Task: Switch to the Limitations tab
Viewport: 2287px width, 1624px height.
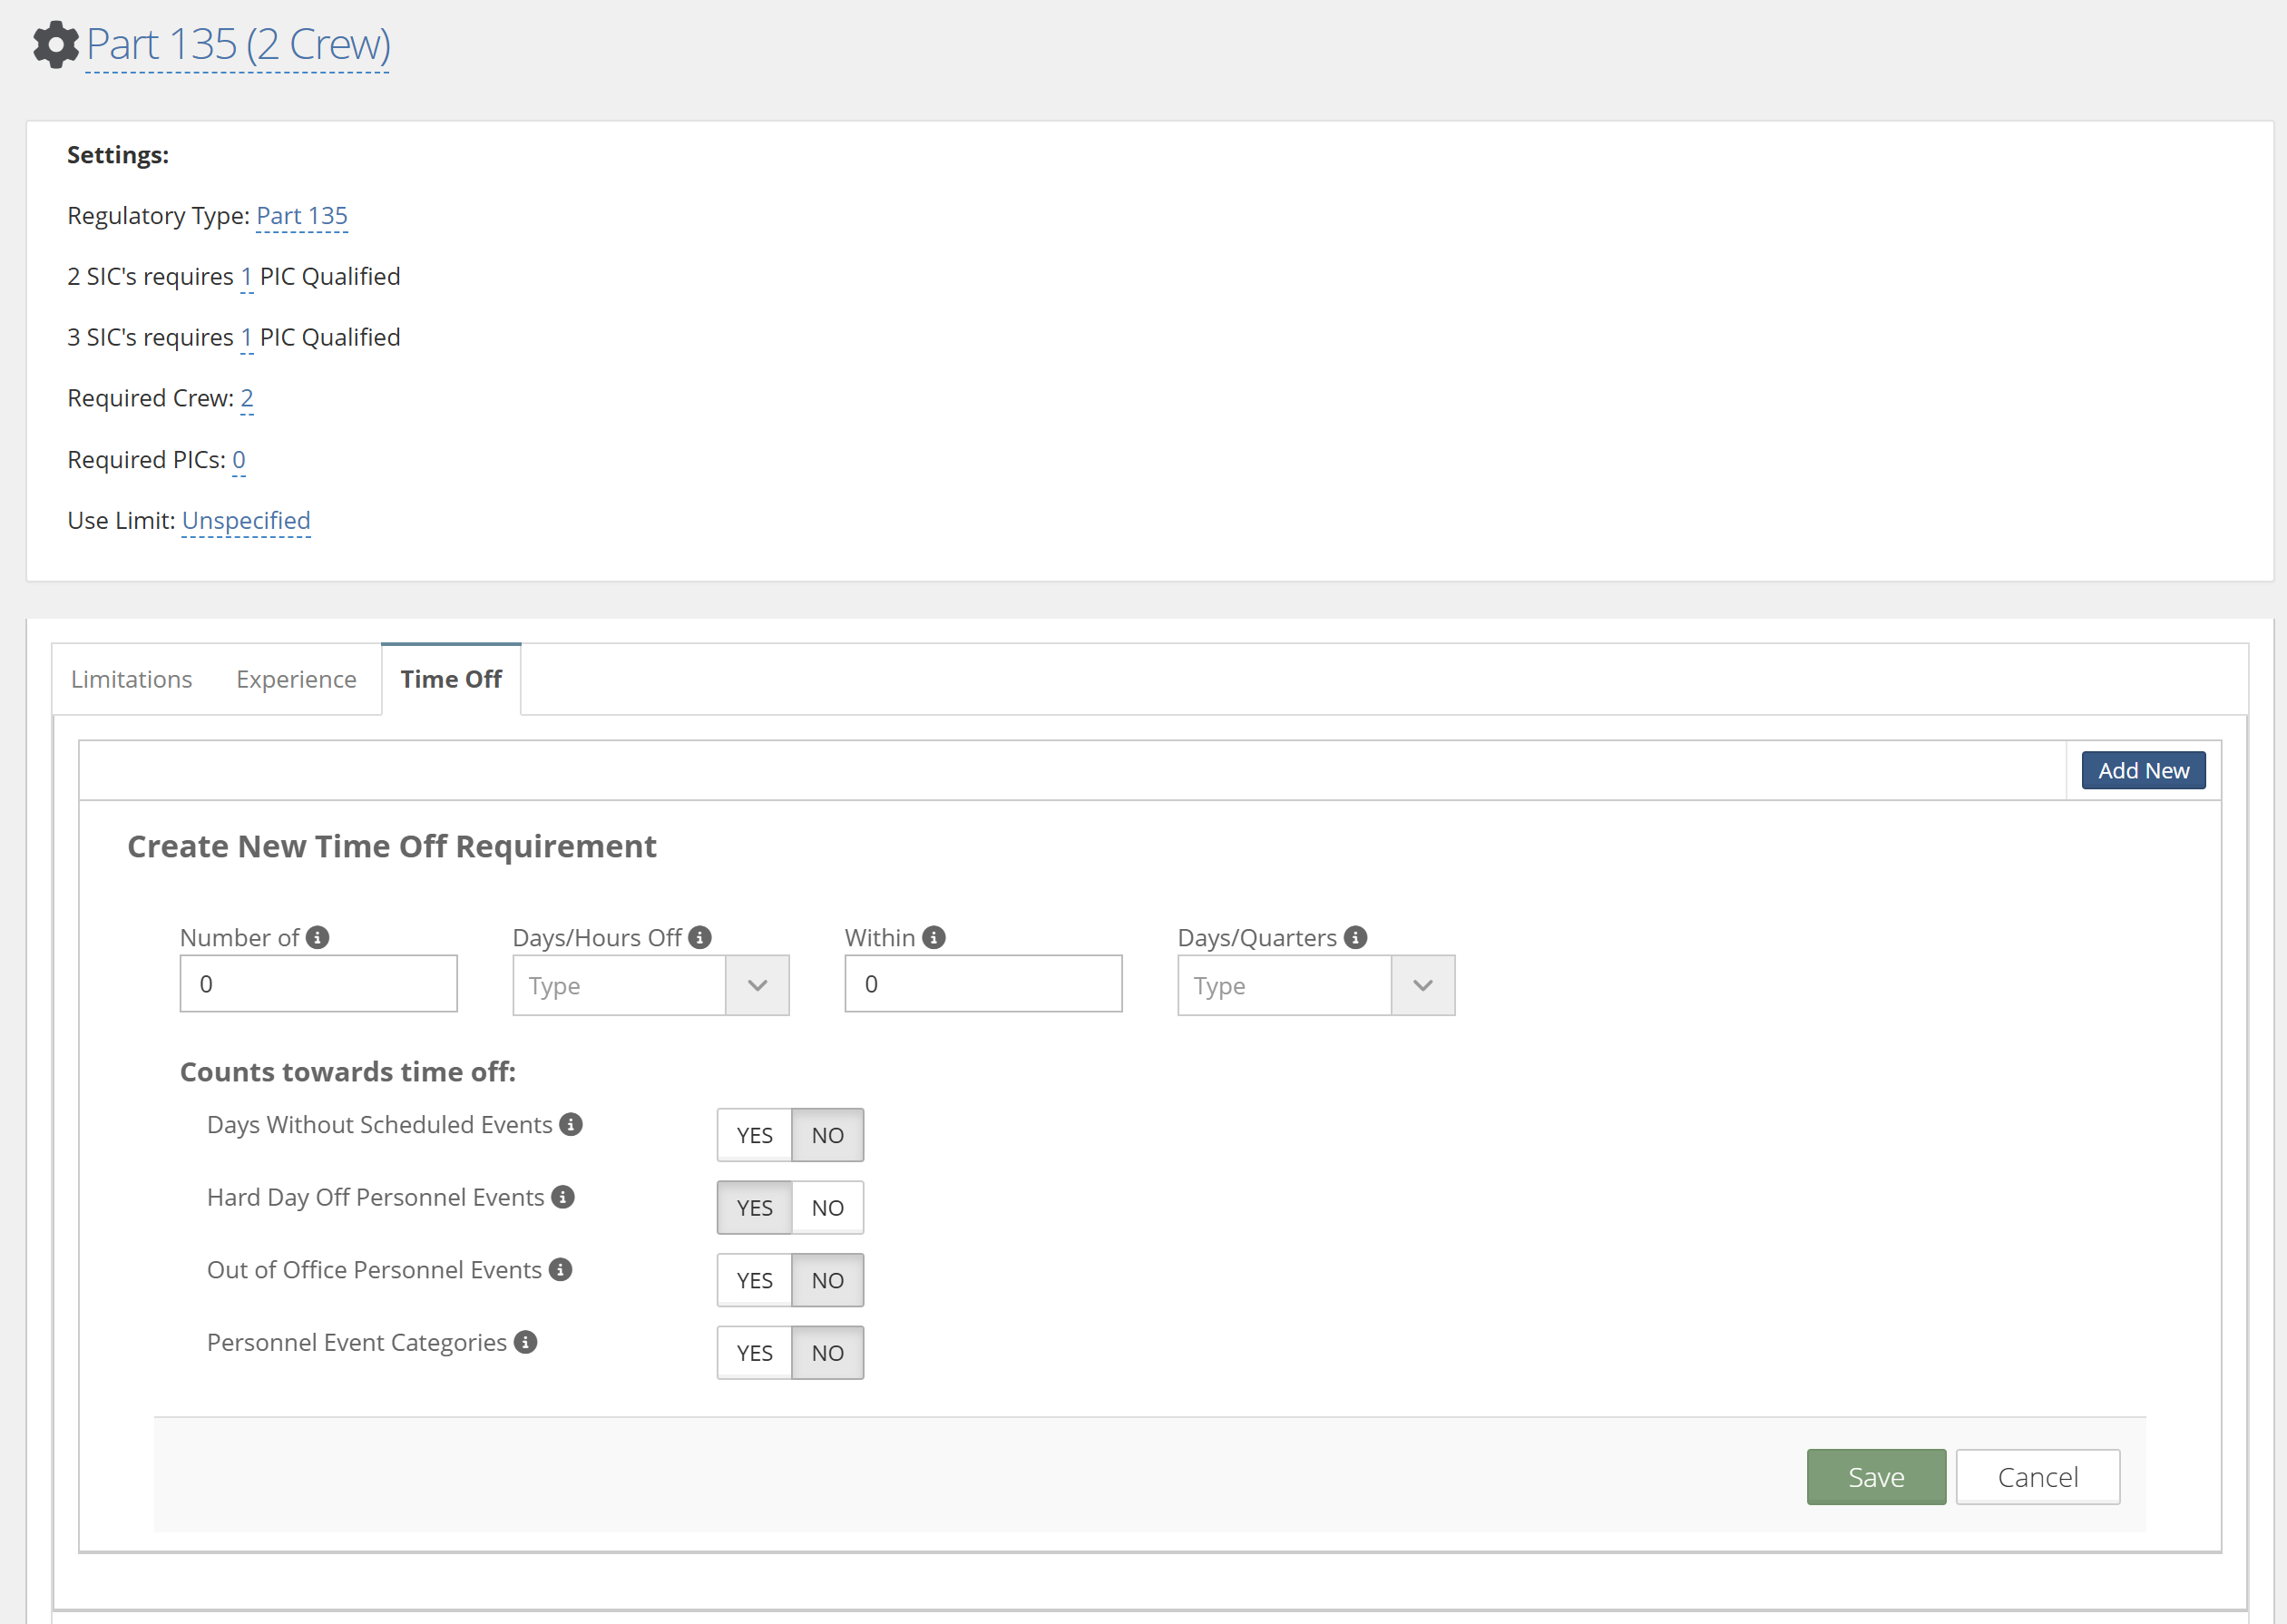Action: pyautogui.click(x=131, y=679)
